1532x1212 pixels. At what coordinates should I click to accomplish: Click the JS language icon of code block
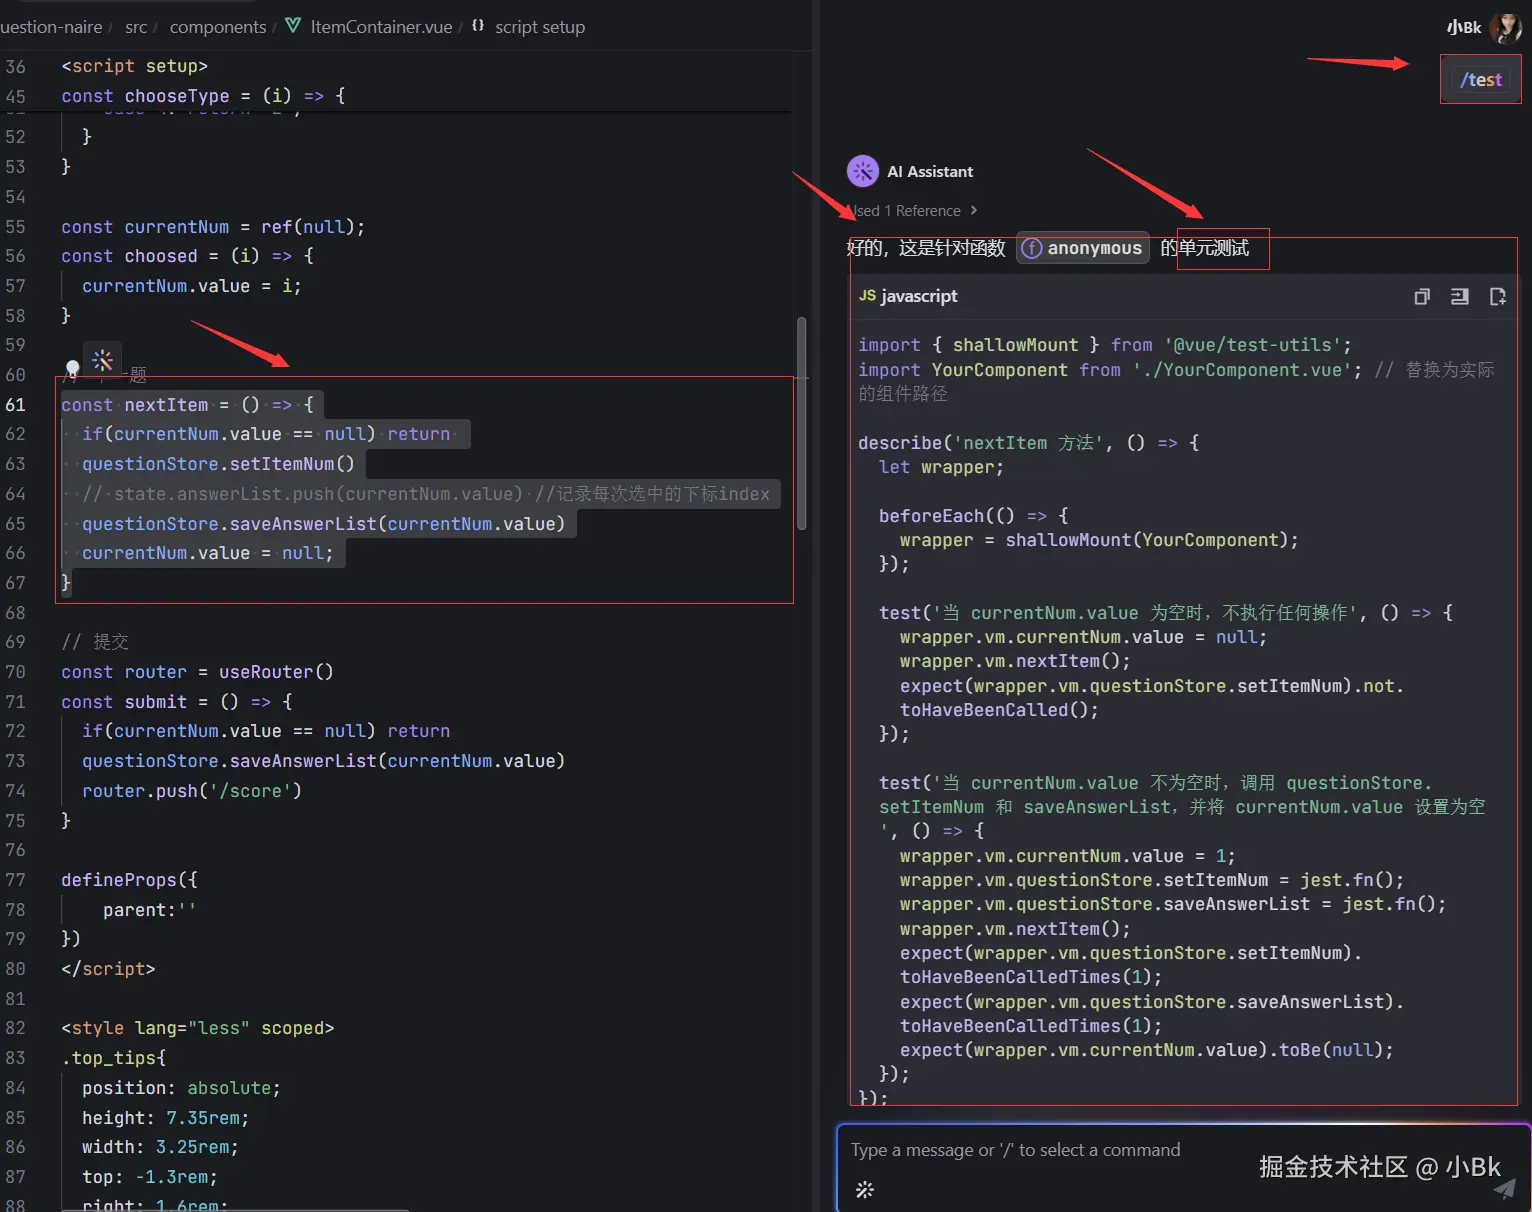point(867,296)
